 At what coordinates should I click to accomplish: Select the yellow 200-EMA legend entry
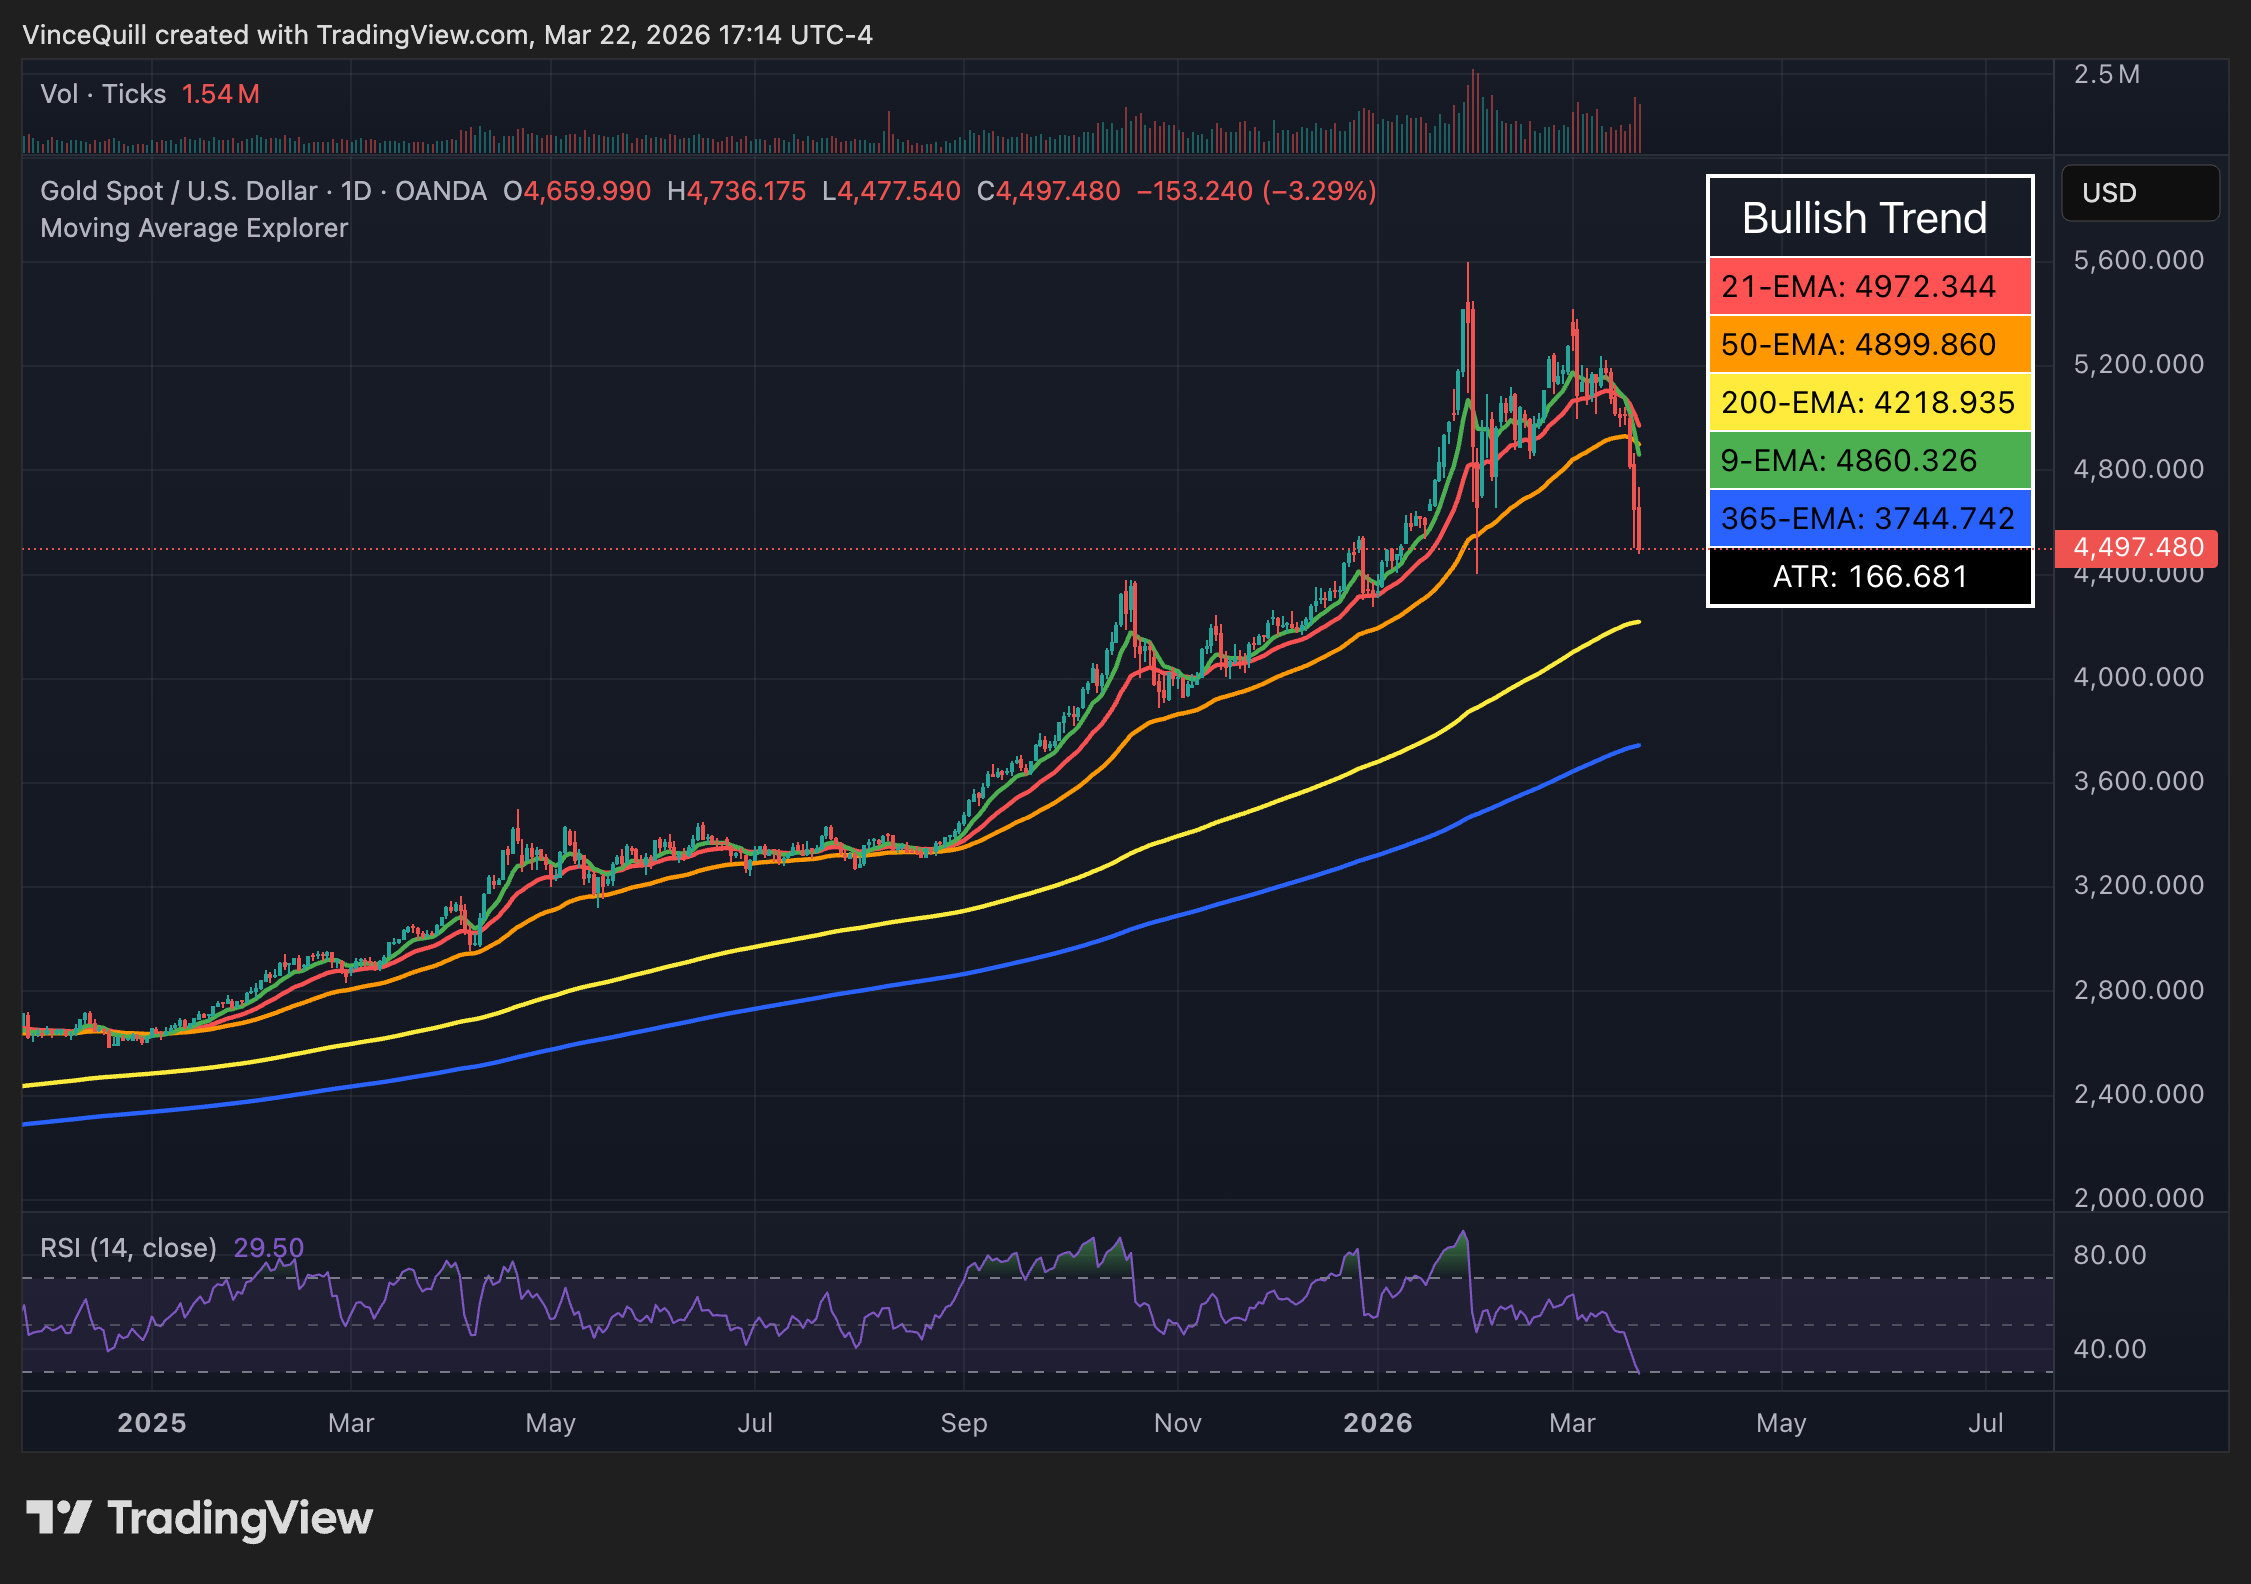pos(1868,402)
